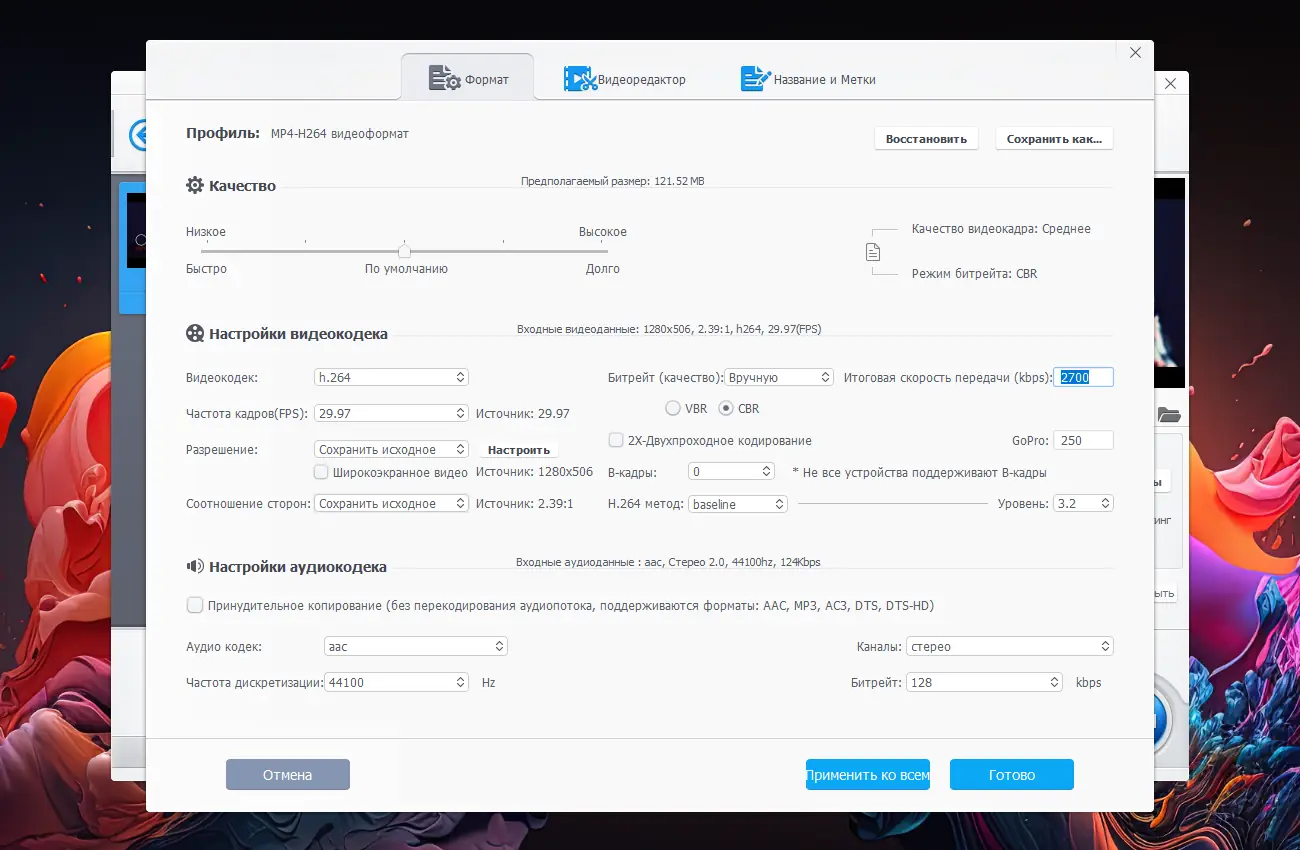Expand the Соотношение сторон dropdown
The image size is (1300, 850).
[x=391, y=504]
